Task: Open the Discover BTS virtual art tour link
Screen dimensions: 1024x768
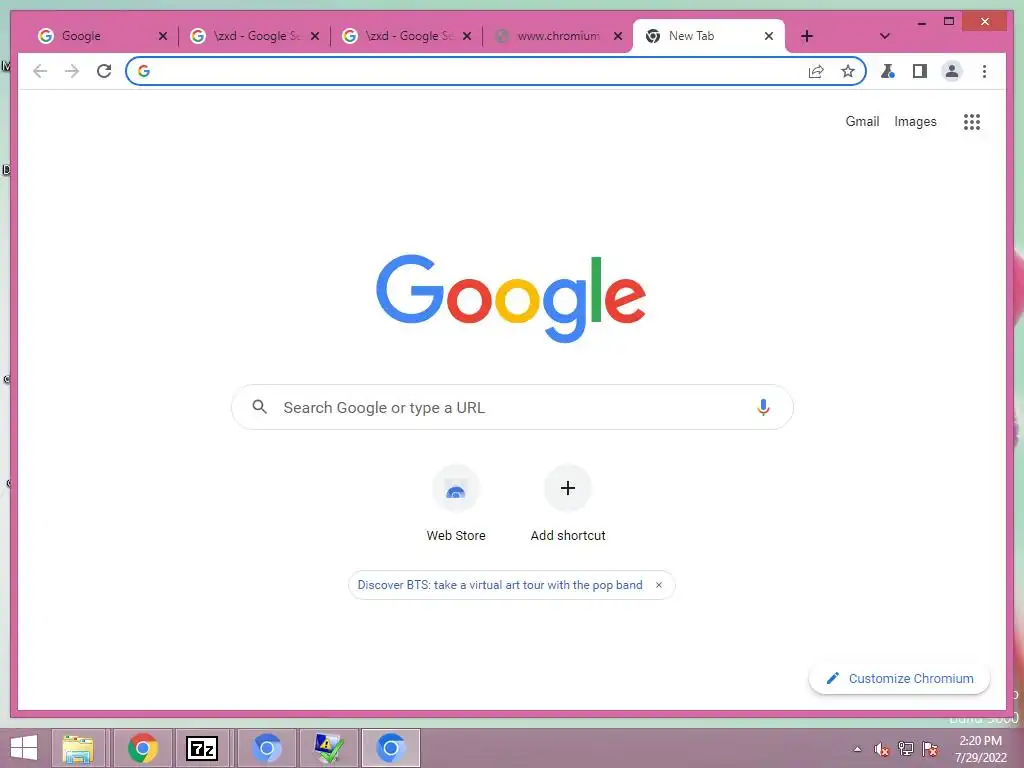Action: (x=500, y=585)
